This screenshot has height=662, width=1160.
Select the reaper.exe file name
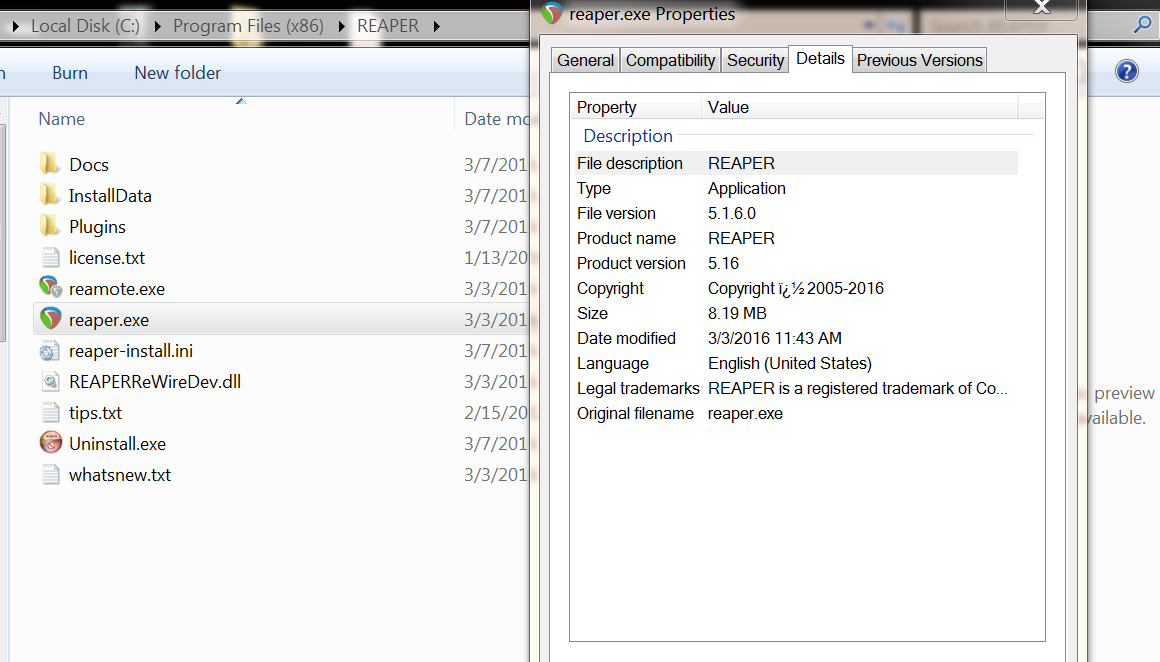point(109,320)
